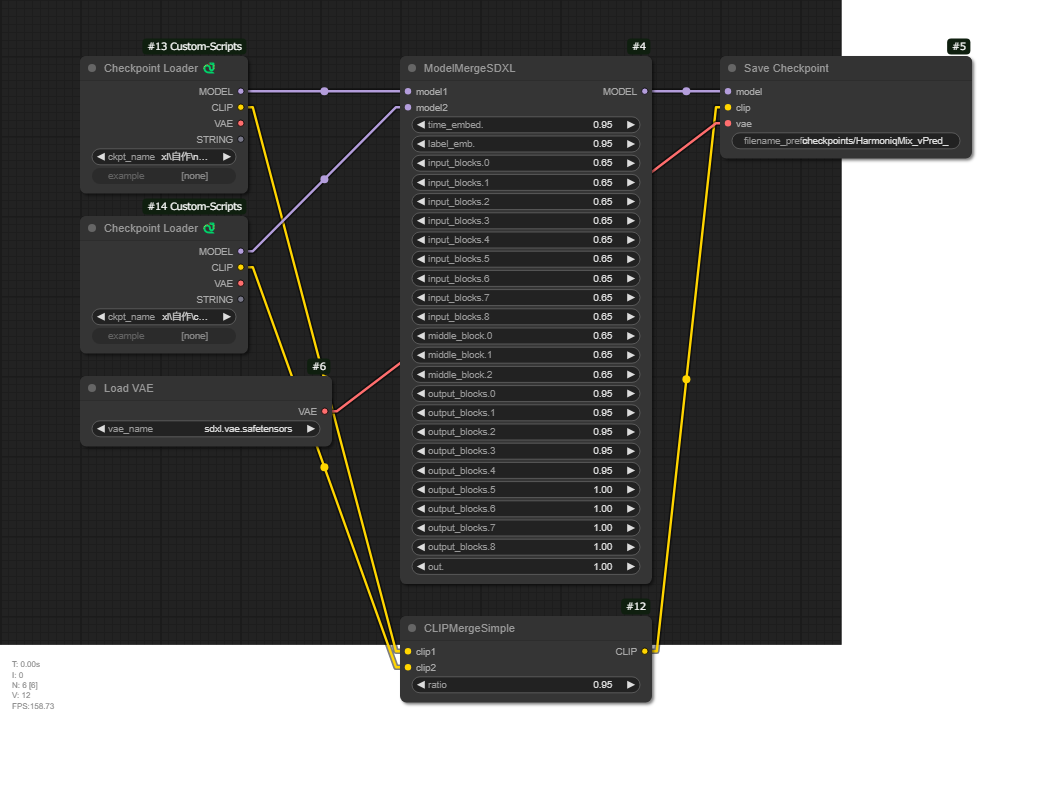Click the clip2 input port on CLIPMergeSimple
Screen dimensions: 1052x806
point(408,667)
